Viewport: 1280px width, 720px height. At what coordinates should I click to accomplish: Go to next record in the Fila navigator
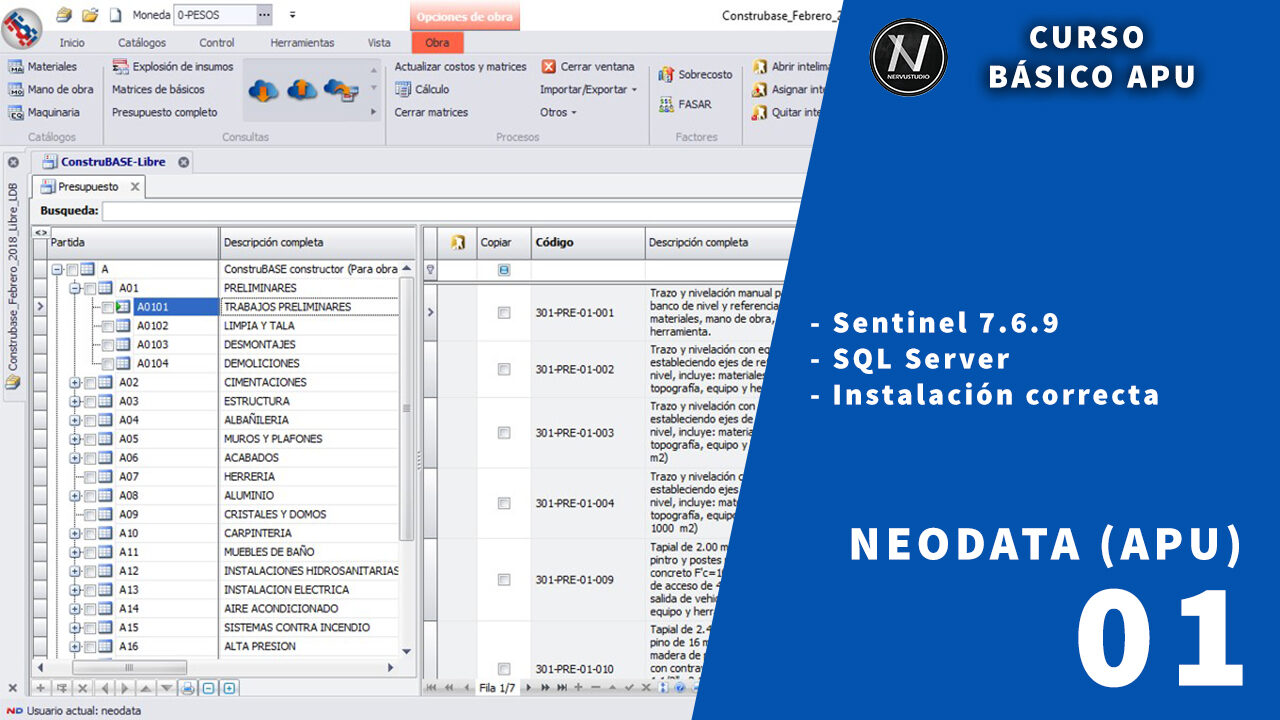[530, 688]
